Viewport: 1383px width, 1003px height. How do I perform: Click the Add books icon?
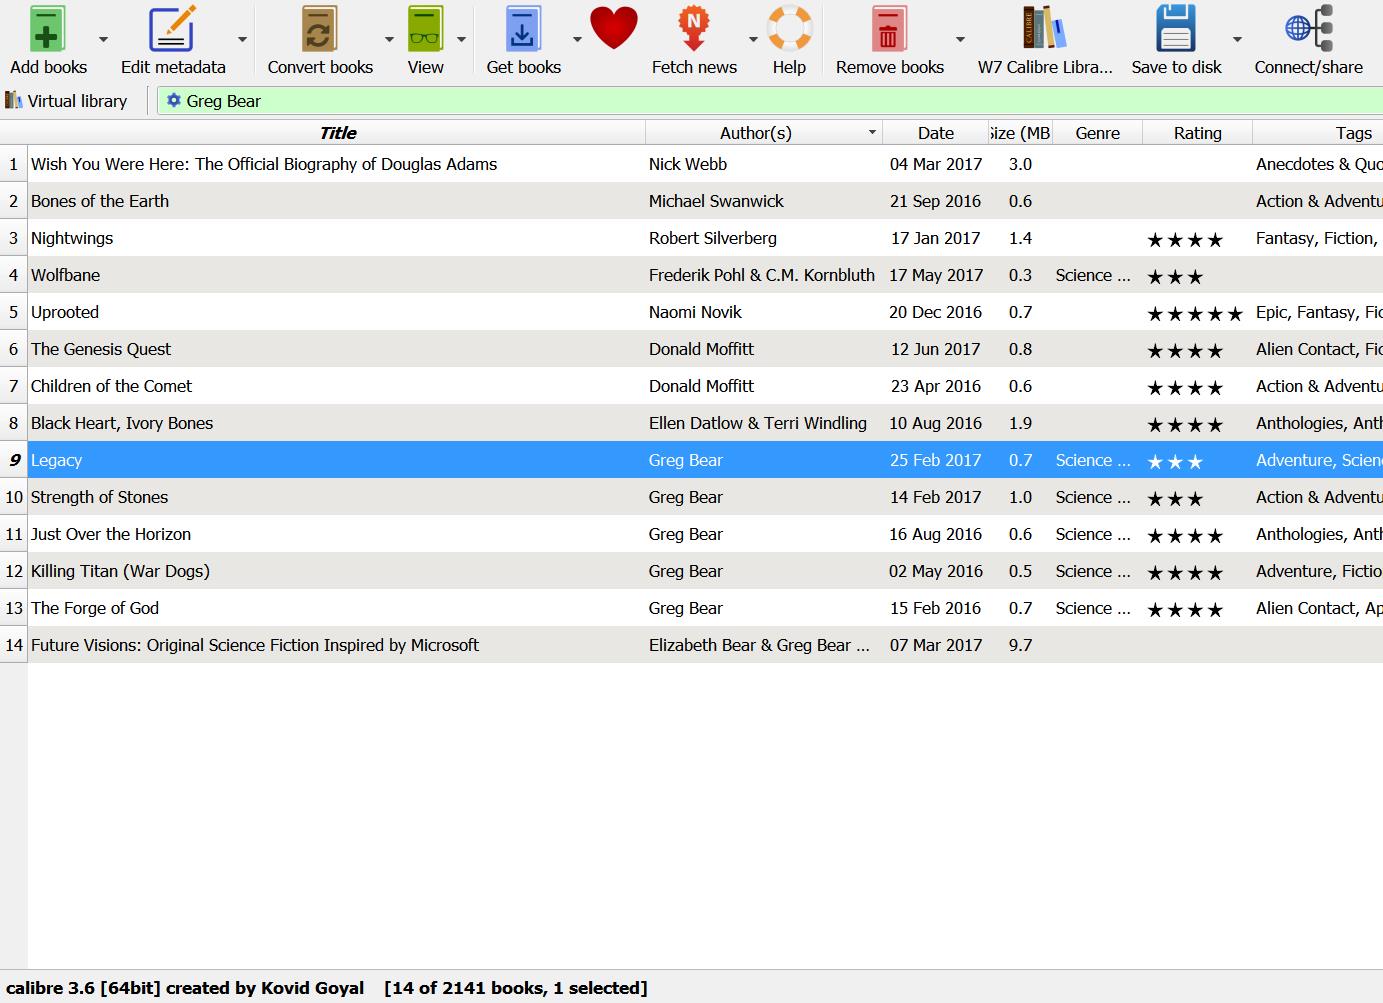click(47, 29)
